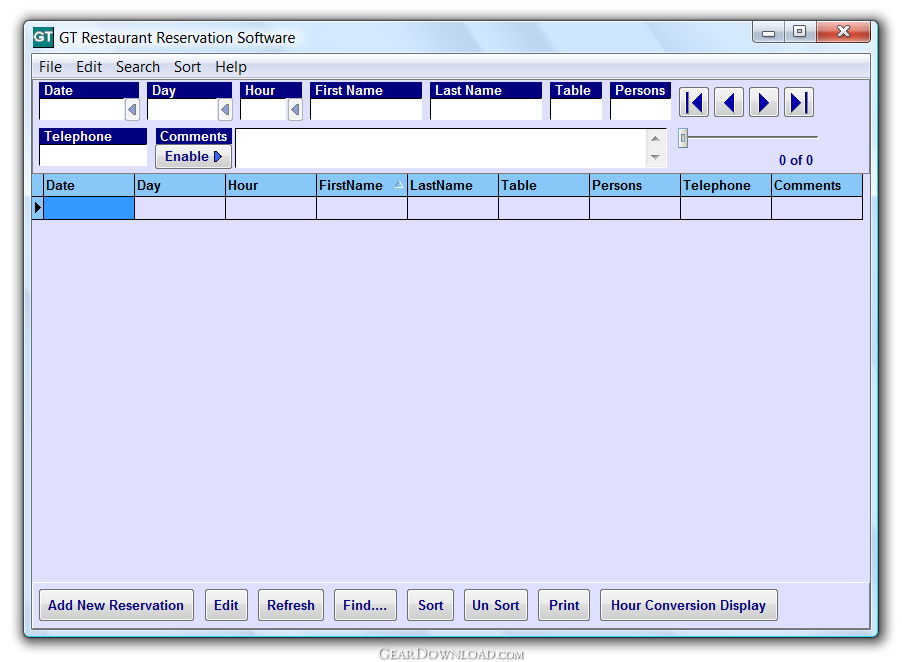Open the Edit menu
This screenshot has height=662, width=902.
(x=89, y=67)
